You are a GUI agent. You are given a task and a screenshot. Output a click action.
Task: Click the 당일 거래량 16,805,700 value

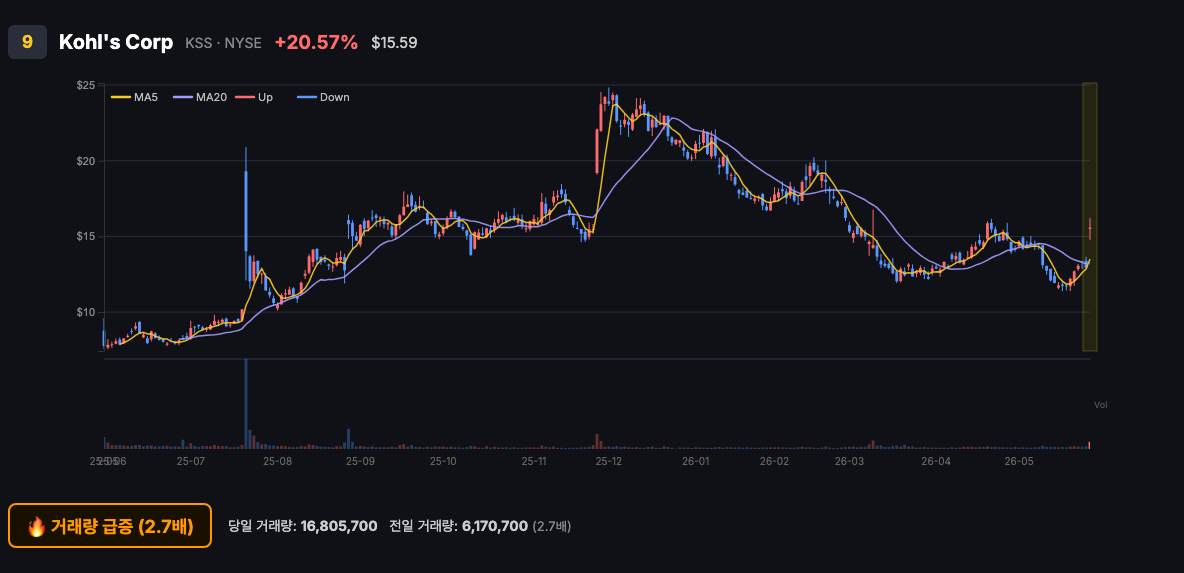[x=339, y=525]
